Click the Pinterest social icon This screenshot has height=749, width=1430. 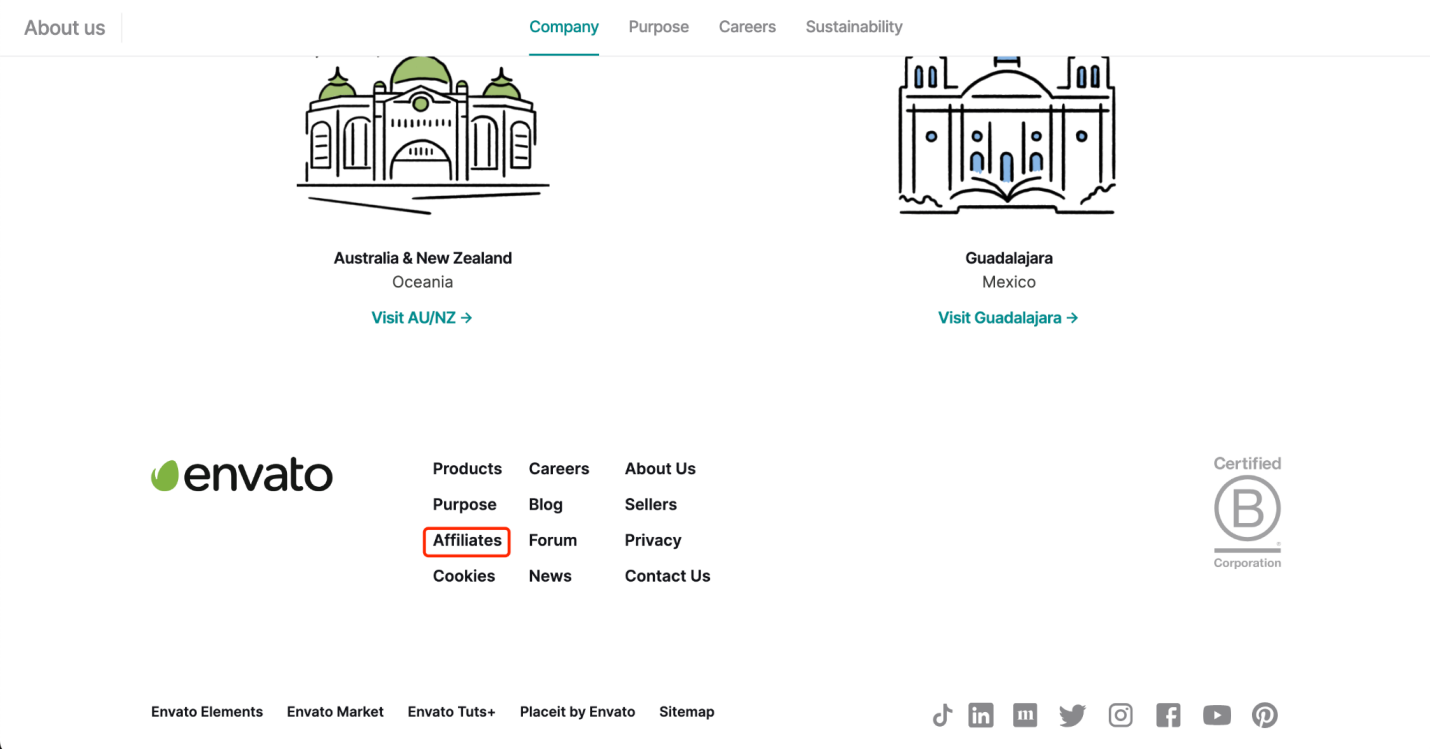(x=1265, y=715)
